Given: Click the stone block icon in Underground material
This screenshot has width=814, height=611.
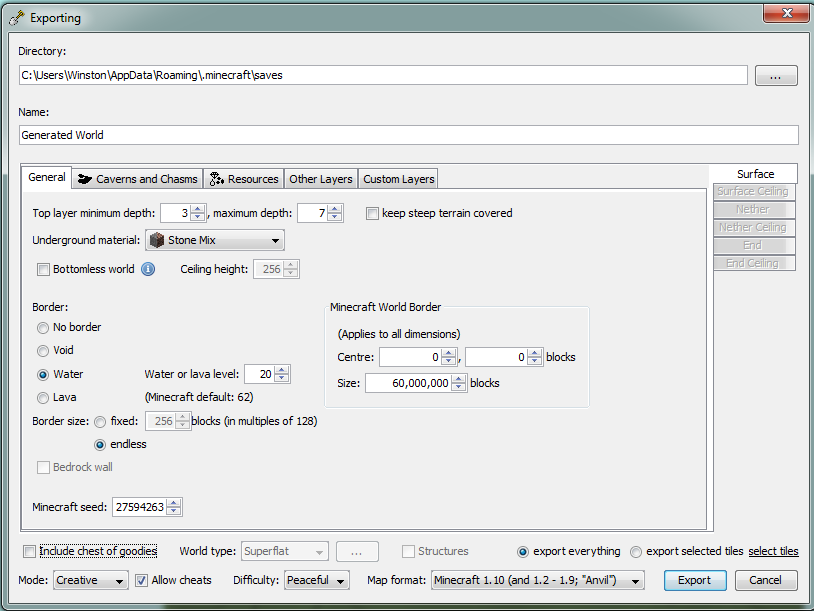Looking at the screenshot, I should tap(157, 240).
